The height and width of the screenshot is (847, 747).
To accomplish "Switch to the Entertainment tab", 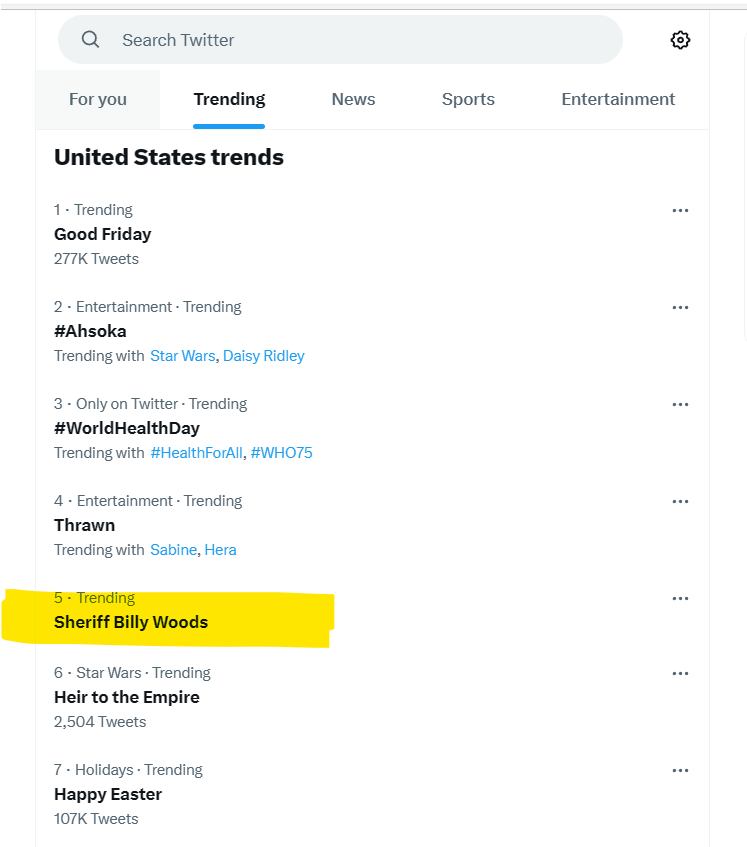I will coord(618,99).
